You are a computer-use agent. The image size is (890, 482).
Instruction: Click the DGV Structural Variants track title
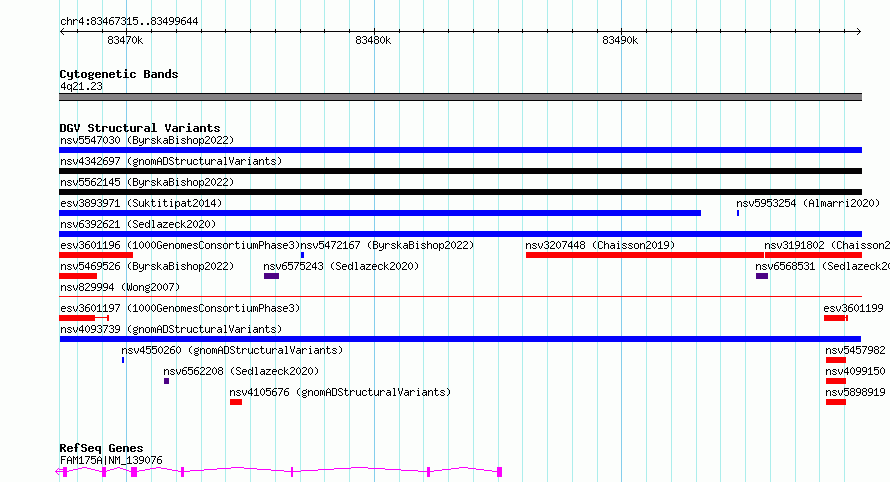point(140,128)
